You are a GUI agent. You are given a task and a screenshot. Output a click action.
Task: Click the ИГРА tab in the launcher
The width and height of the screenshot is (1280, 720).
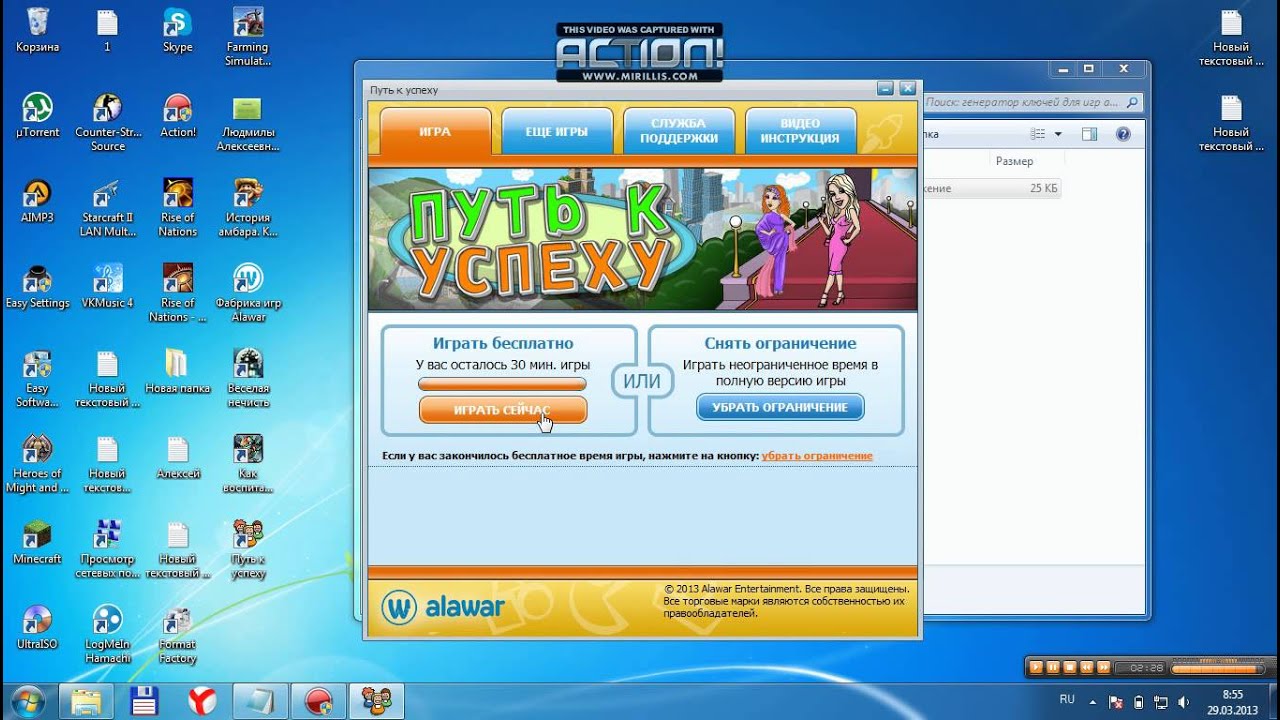(x=435, y=131)
